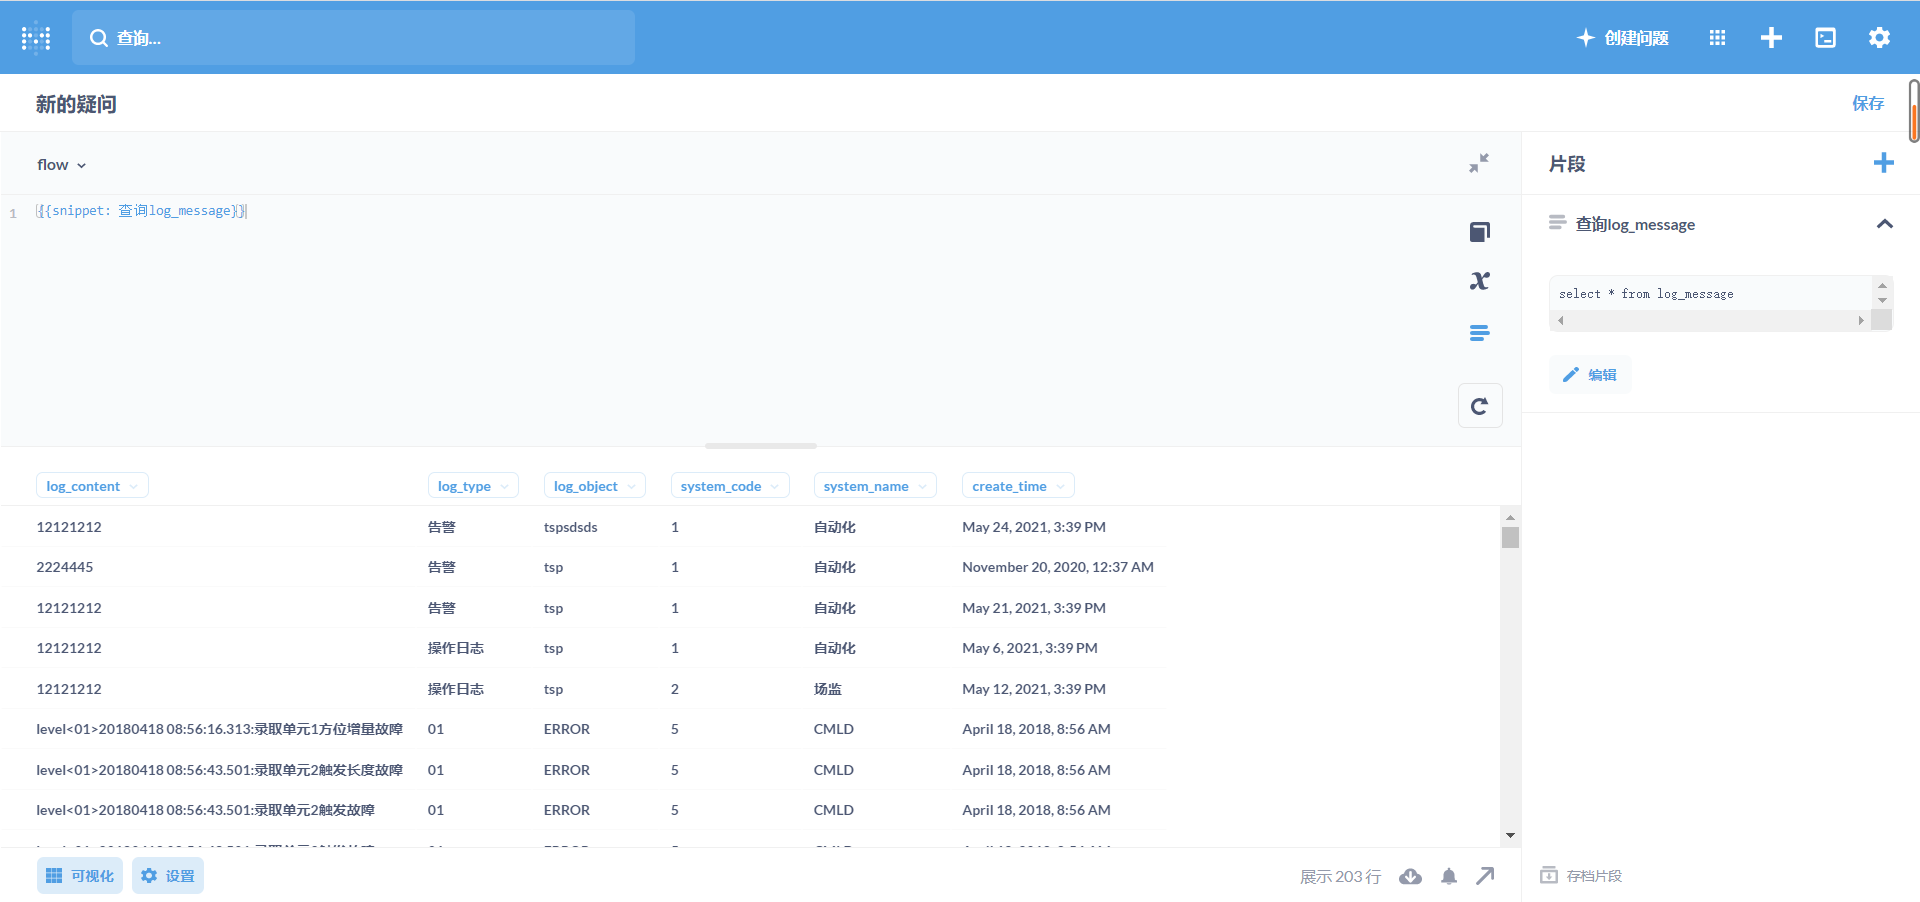Open the flow database dropdown
The height and width of the screenshot is (902, 1920).
[x=62, y=165]
